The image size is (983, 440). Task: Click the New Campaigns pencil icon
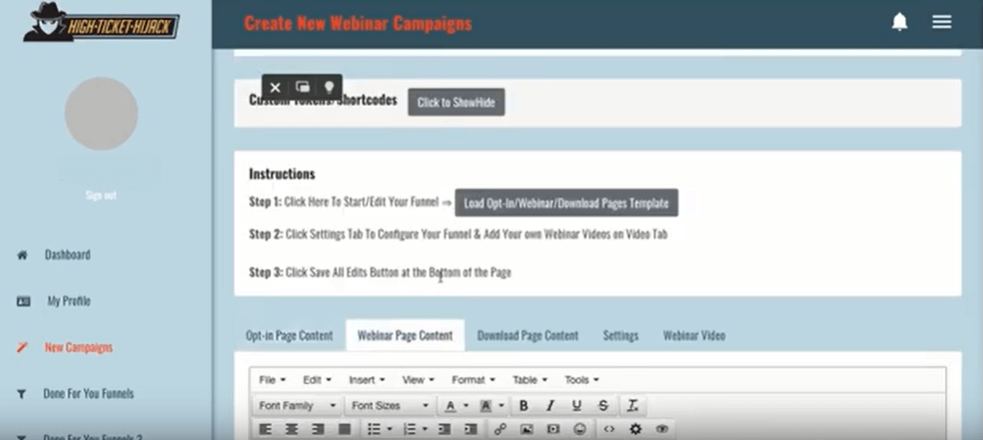click(22, 347)
